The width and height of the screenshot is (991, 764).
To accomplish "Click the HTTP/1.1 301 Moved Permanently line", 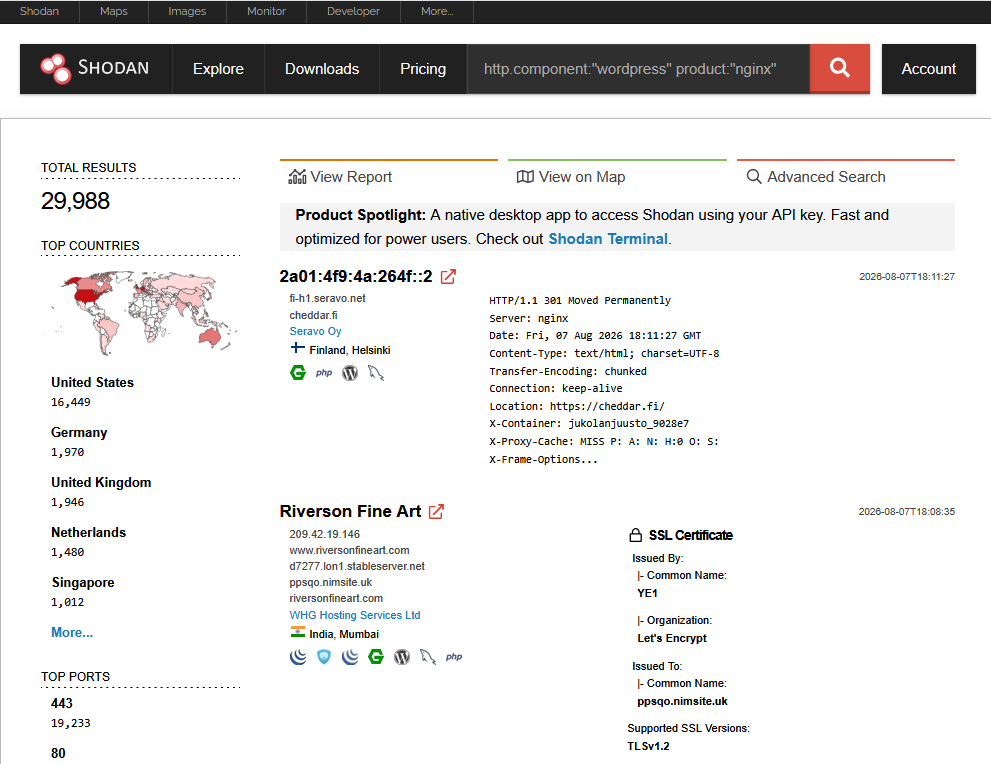I will 580,300.
